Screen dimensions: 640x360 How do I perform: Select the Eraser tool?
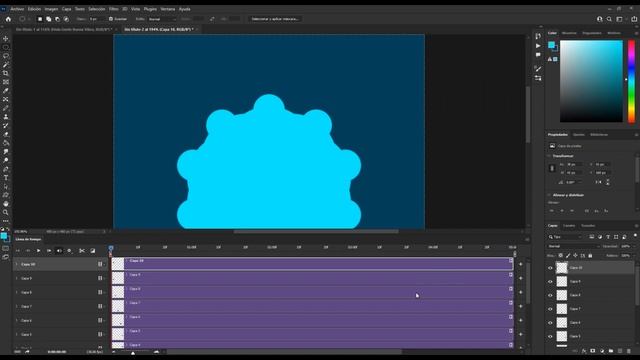(6, 134)
